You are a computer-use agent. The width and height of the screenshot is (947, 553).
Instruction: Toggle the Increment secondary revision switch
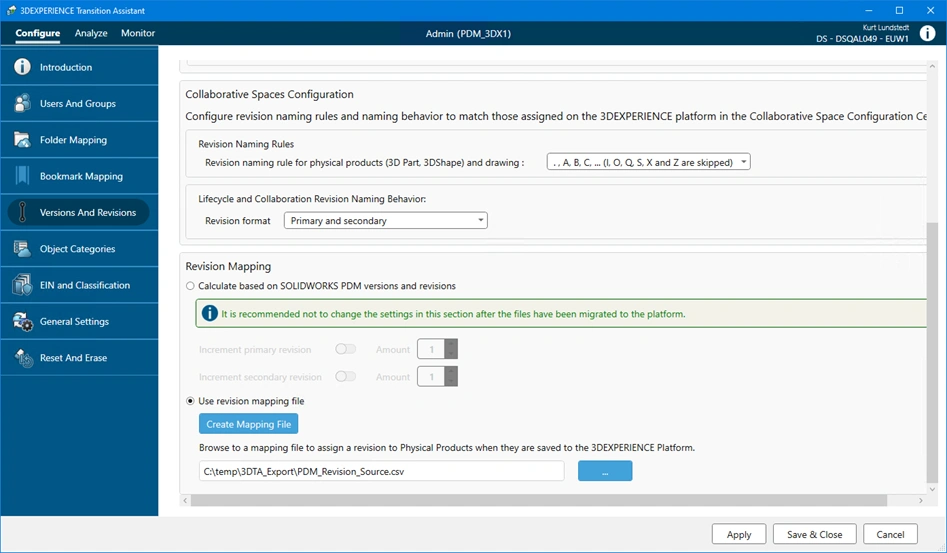[x=345, y=376]
